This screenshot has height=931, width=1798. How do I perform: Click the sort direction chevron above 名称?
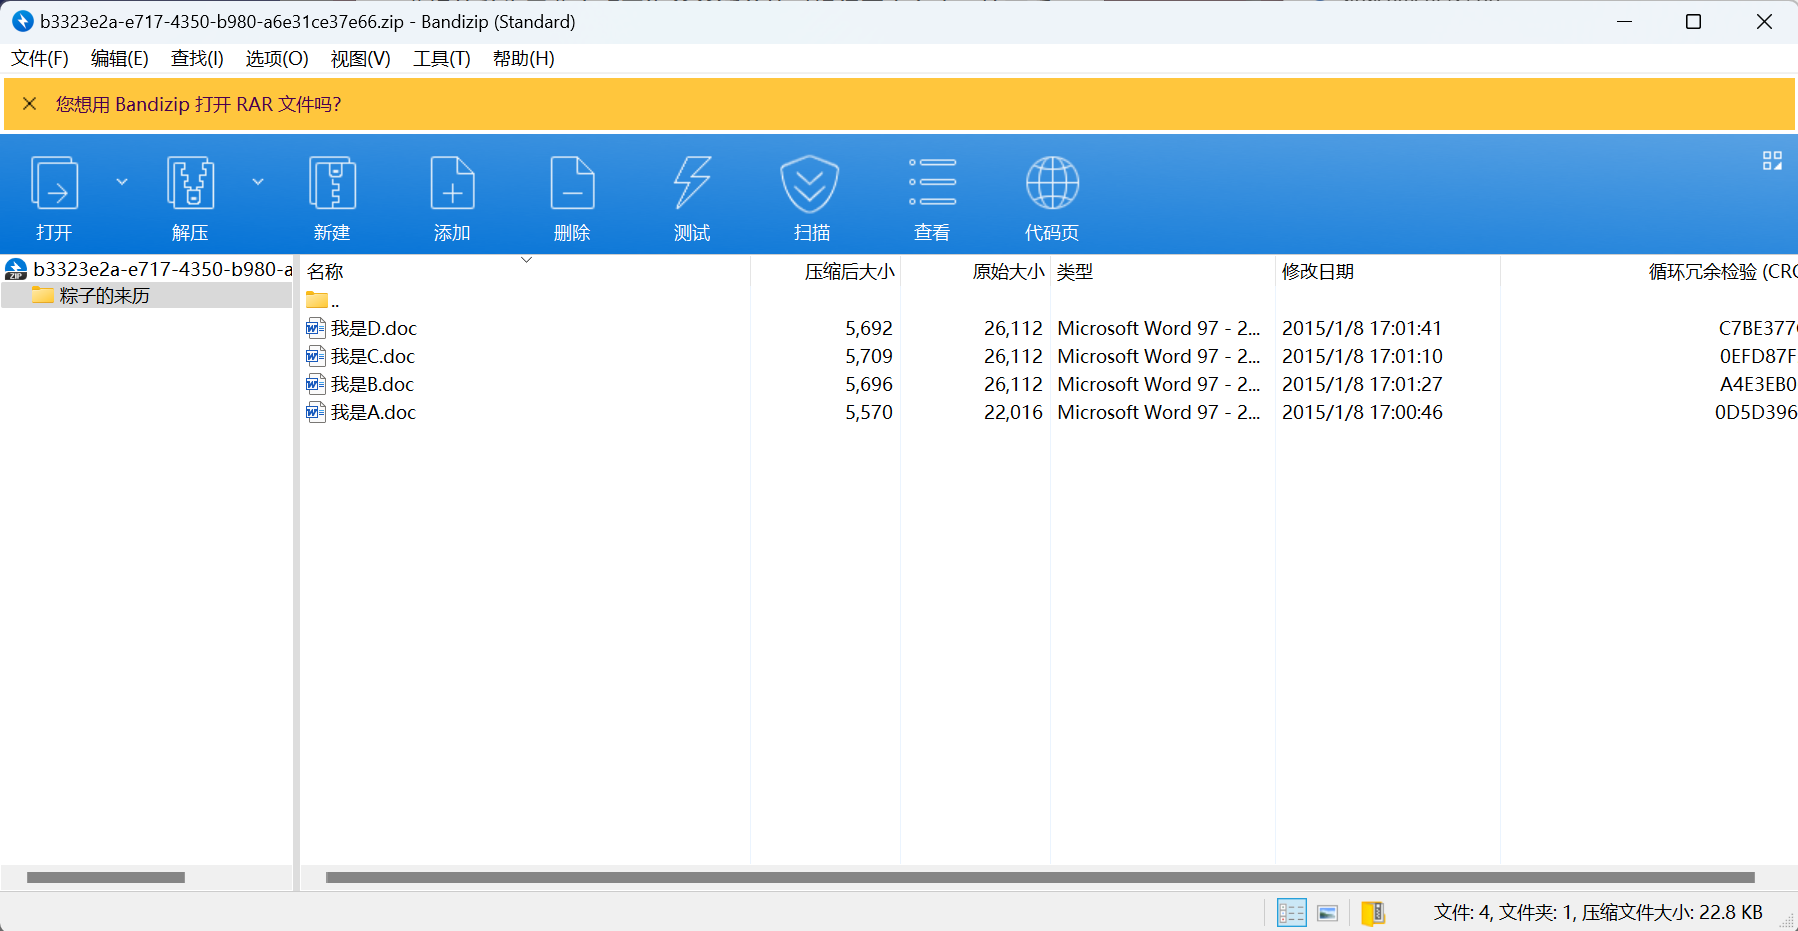tap(526, 260)
